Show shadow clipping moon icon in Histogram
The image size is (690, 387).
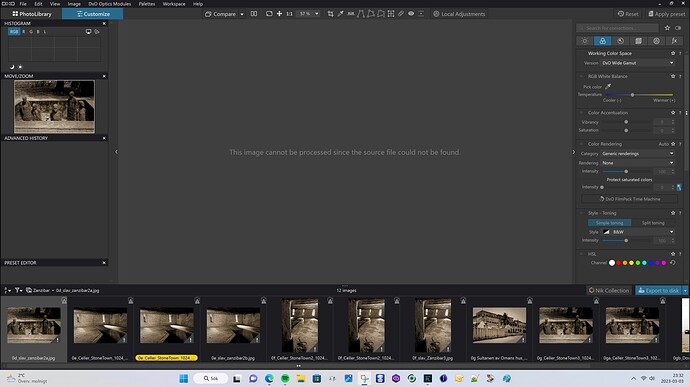pyautogui.click(x=12, y=67)
